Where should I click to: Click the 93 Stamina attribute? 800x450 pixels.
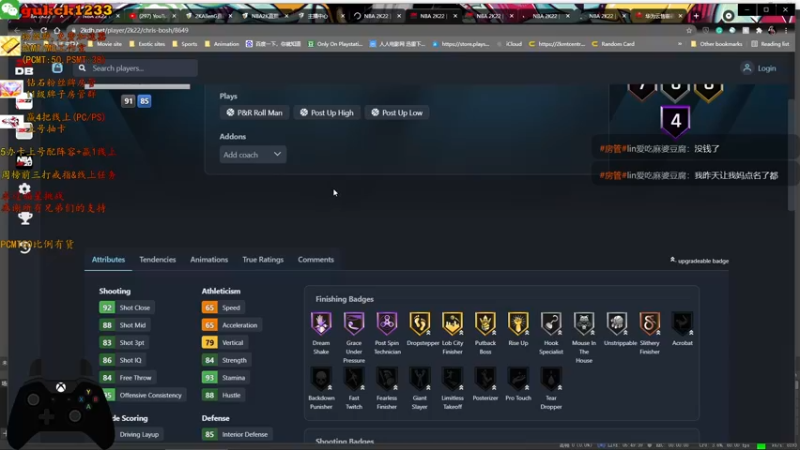point(226,378)
